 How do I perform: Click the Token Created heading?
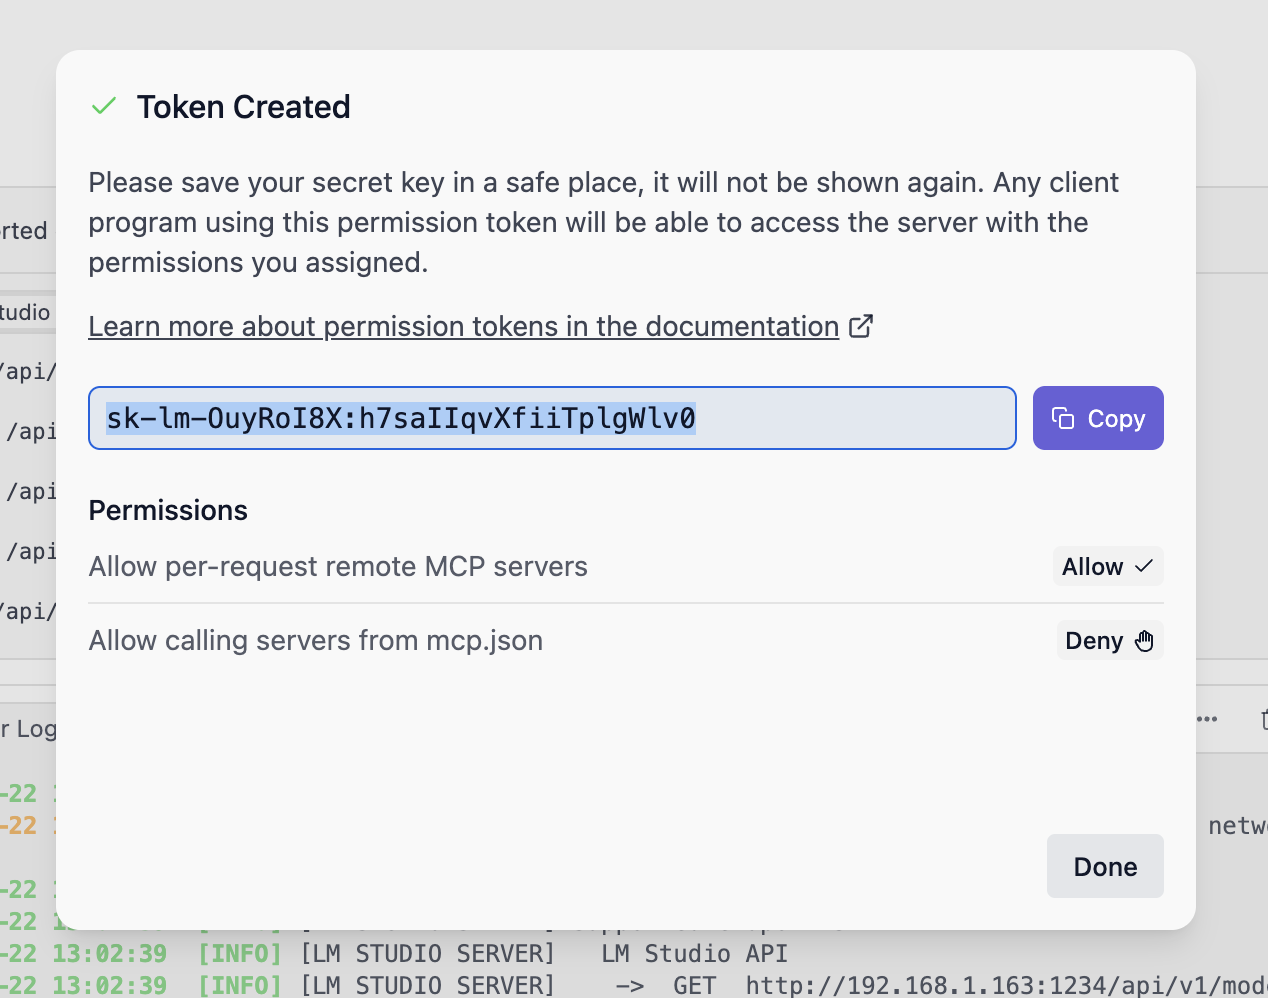tap(243, 107)
